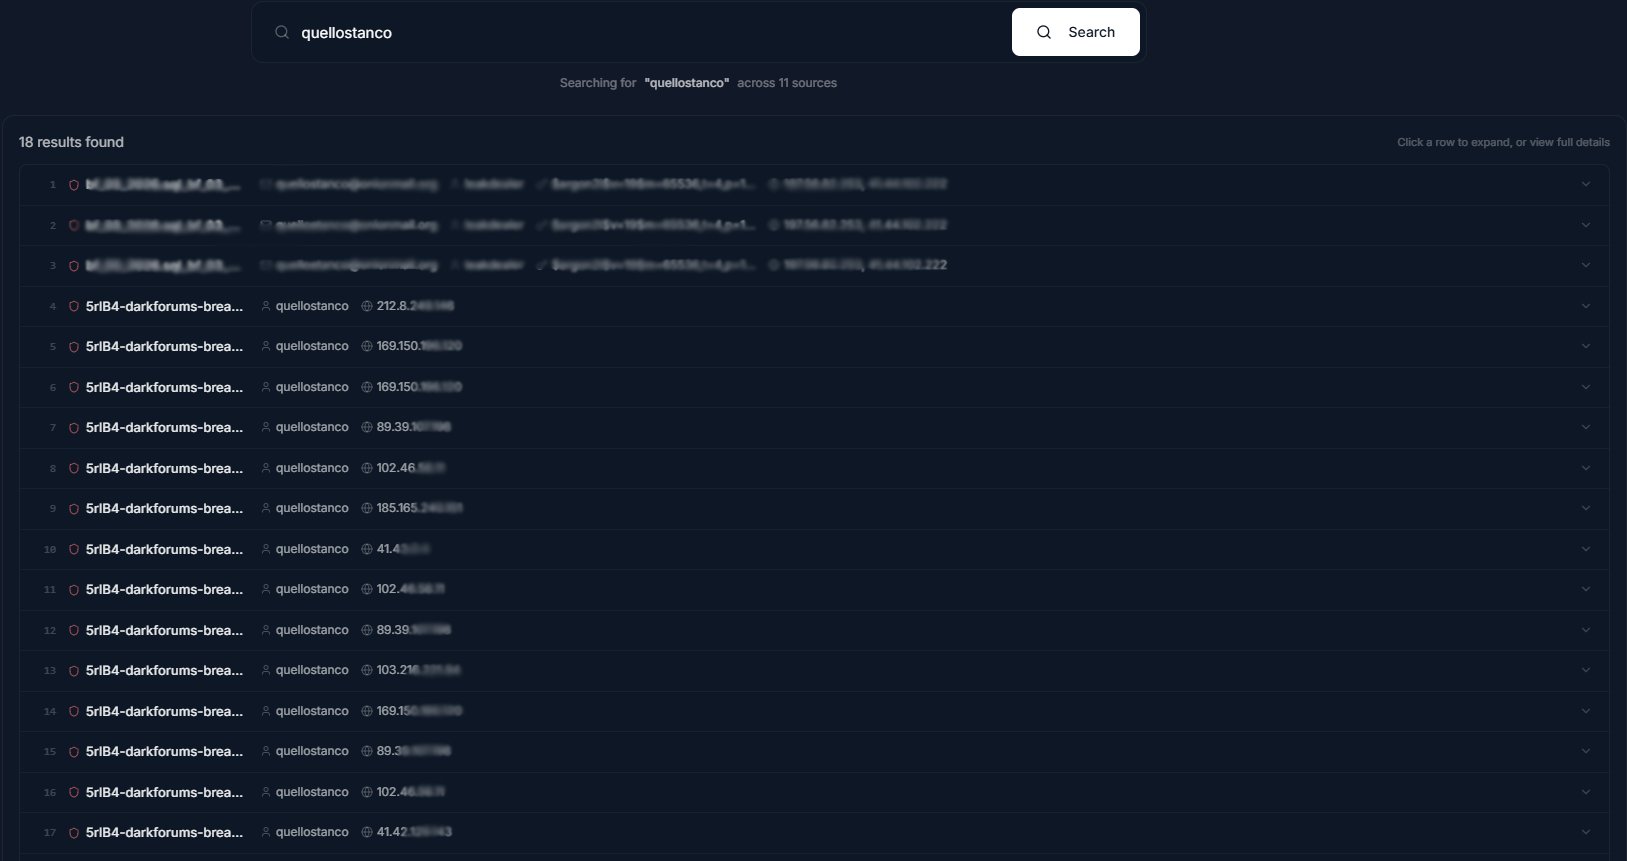Expand result row 3 chevron
The image size is (1627, 861).
pos(1585,265)
